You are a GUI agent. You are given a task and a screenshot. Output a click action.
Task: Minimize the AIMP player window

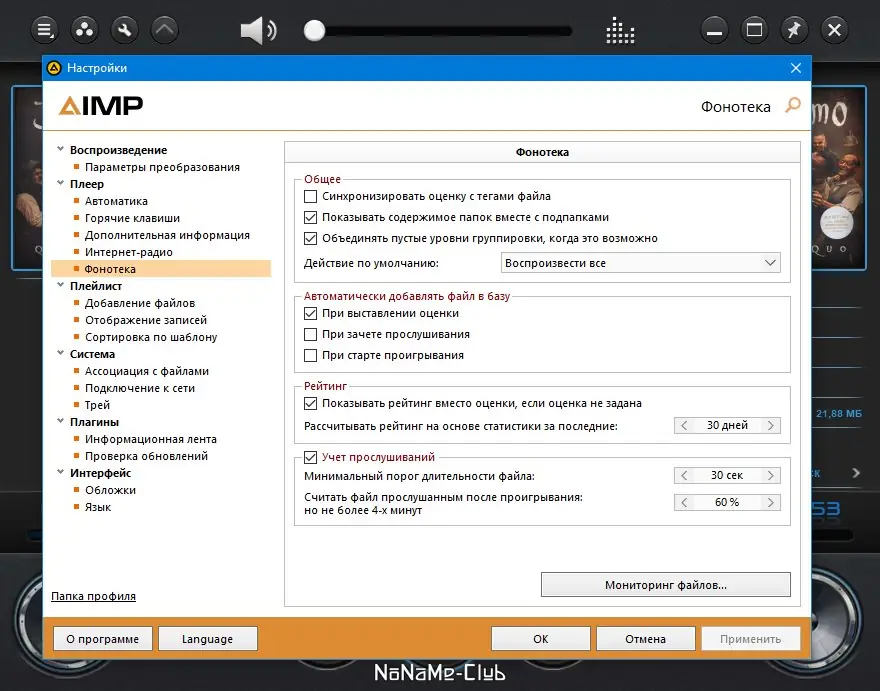(714, 30)
